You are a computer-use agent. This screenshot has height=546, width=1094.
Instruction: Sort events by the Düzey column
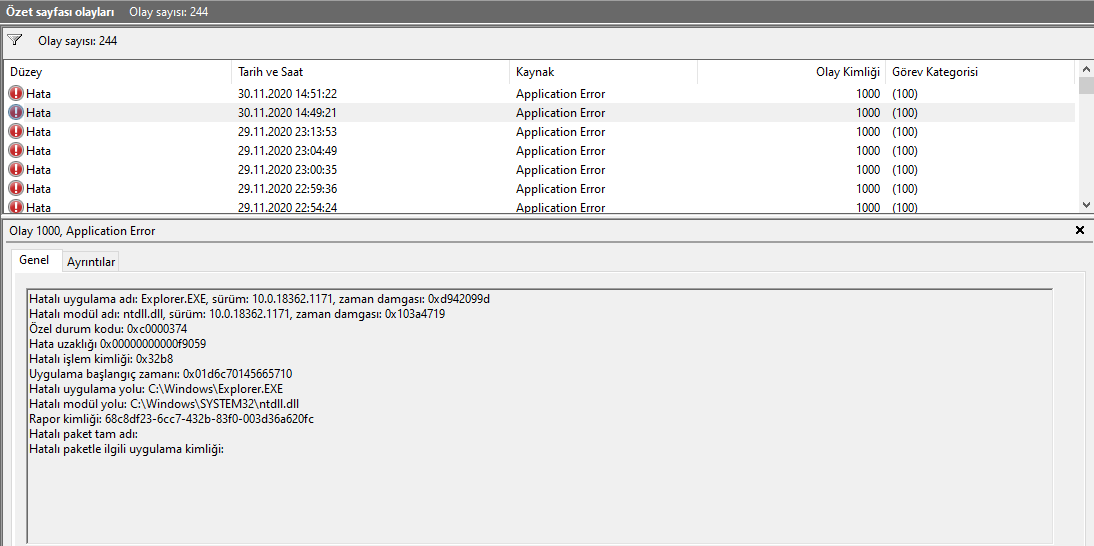coord(118,73)
